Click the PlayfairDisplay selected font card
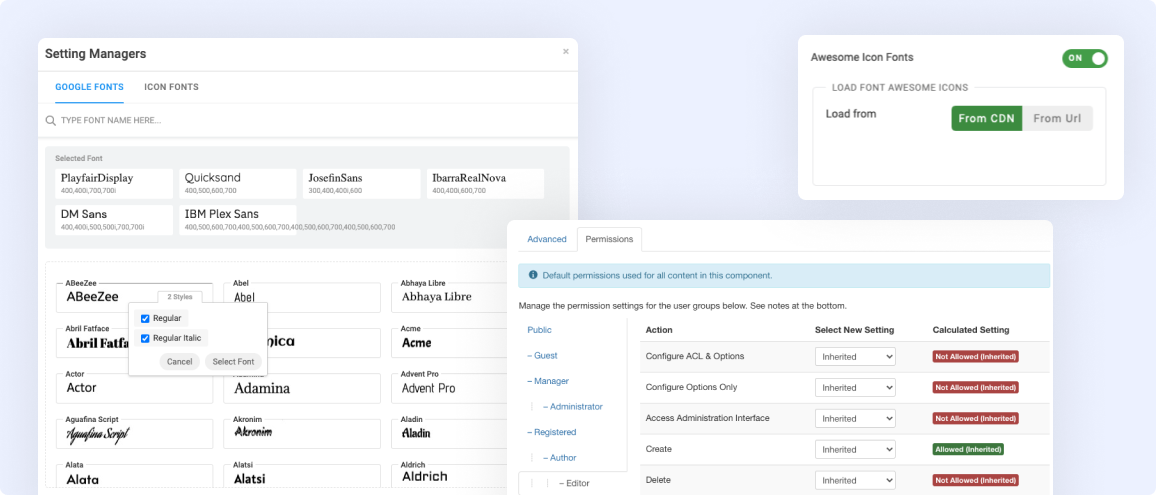Image resolution: width=1156 pixels, height=495 pixels. pyautogui.click(x=114, y=184)
